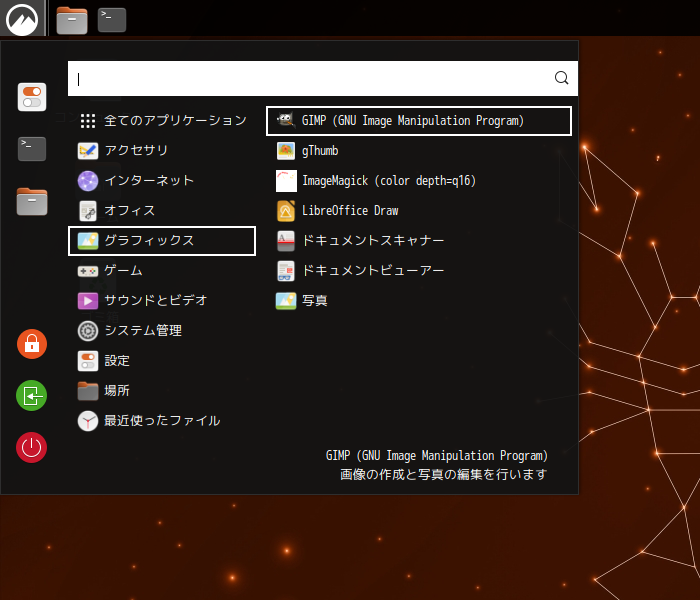Choose the アクセサリ category label

(136, 150)
